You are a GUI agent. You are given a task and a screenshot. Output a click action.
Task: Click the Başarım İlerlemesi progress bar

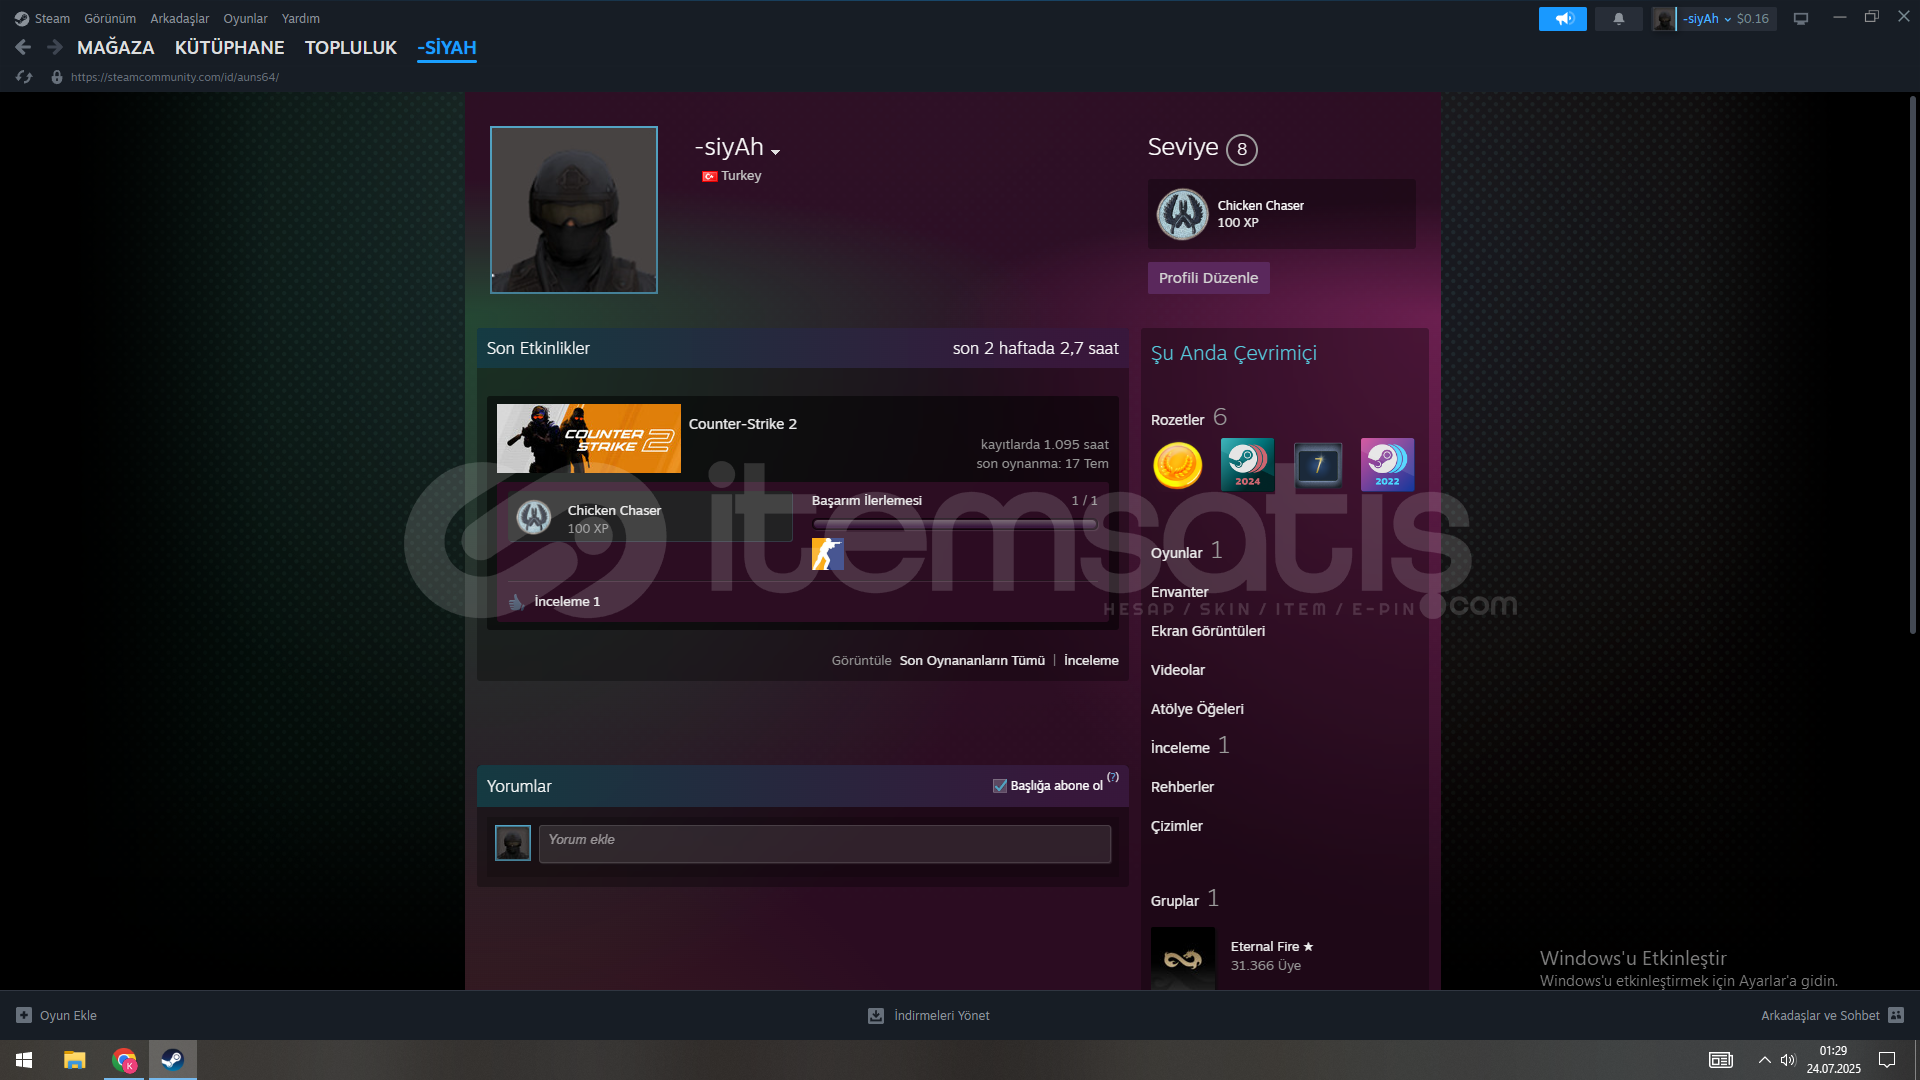pos(955,524)
